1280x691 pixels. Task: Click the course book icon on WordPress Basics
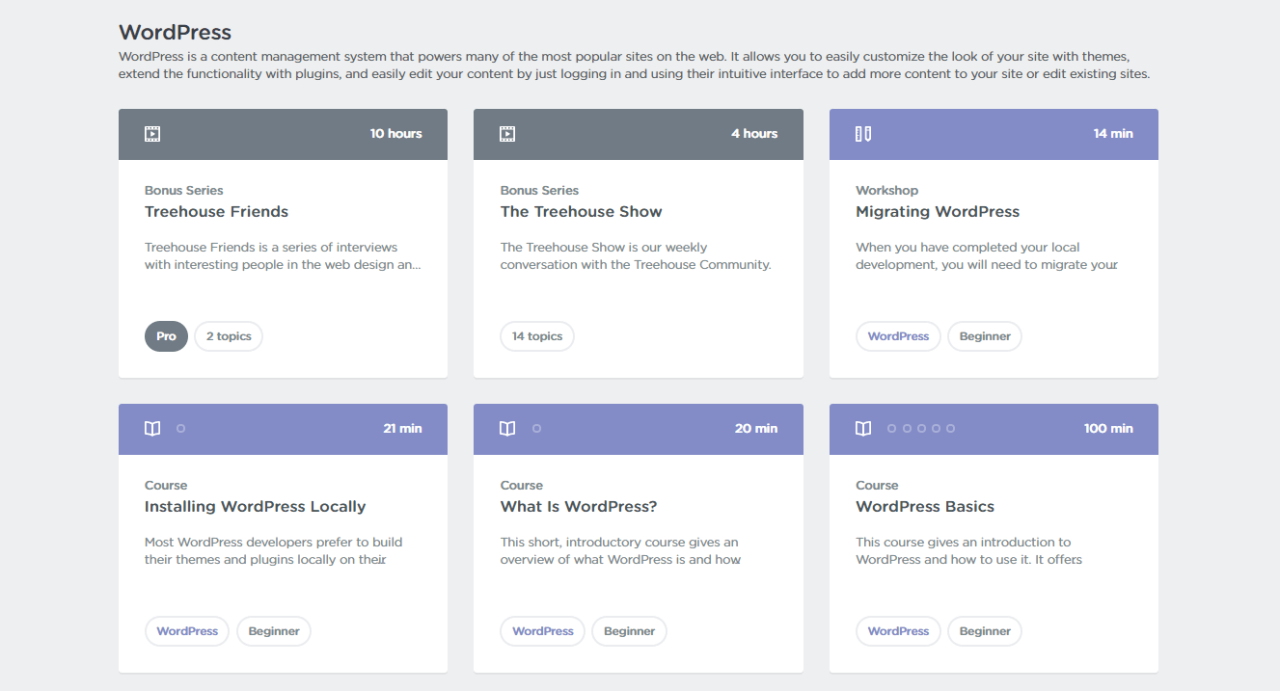point(862,428)
